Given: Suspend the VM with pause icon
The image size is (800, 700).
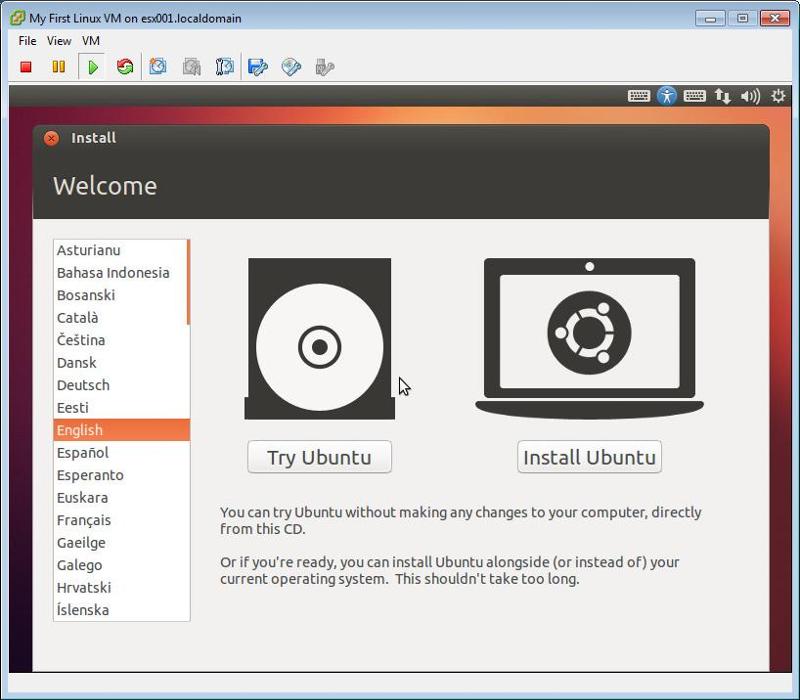Looking at the screenshot, I should point(59,67).
